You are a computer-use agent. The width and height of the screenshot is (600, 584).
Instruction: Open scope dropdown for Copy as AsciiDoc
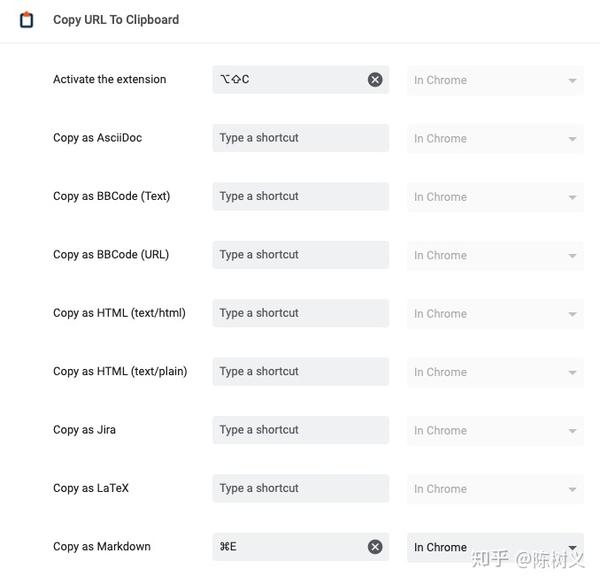pos(495,139)
